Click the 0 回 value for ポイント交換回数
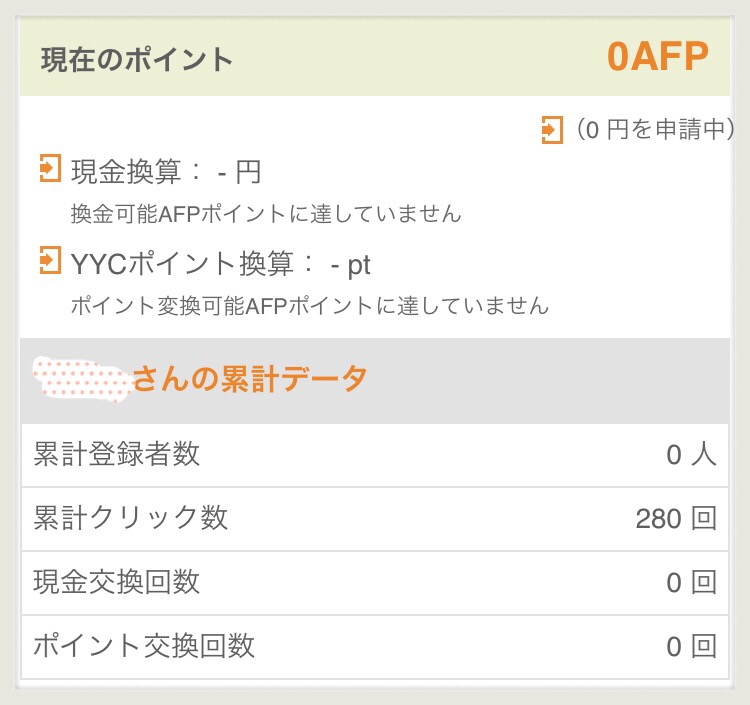The width and height of the screenshot is (750, 705). pos(691,647)
